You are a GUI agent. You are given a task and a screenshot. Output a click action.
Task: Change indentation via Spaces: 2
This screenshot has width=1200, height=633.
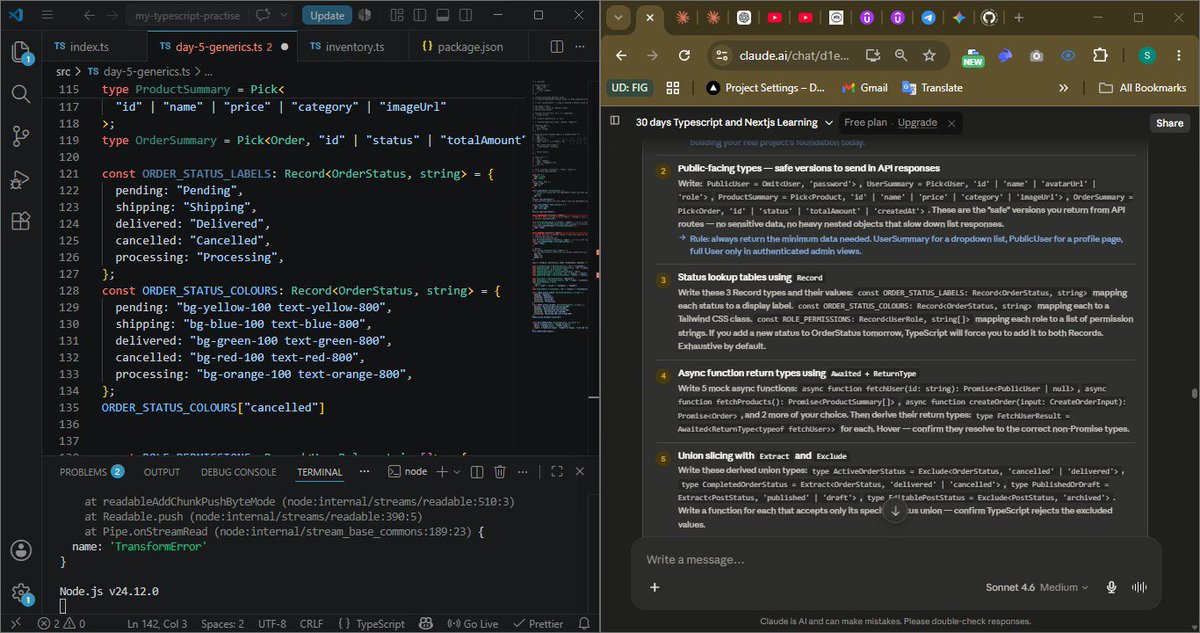tap(222, 624)
